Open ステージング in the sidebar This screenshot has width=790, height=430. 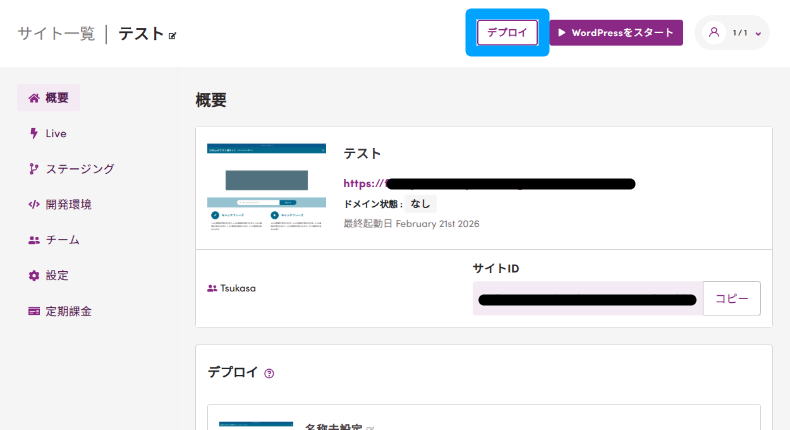tap(71, 169)
